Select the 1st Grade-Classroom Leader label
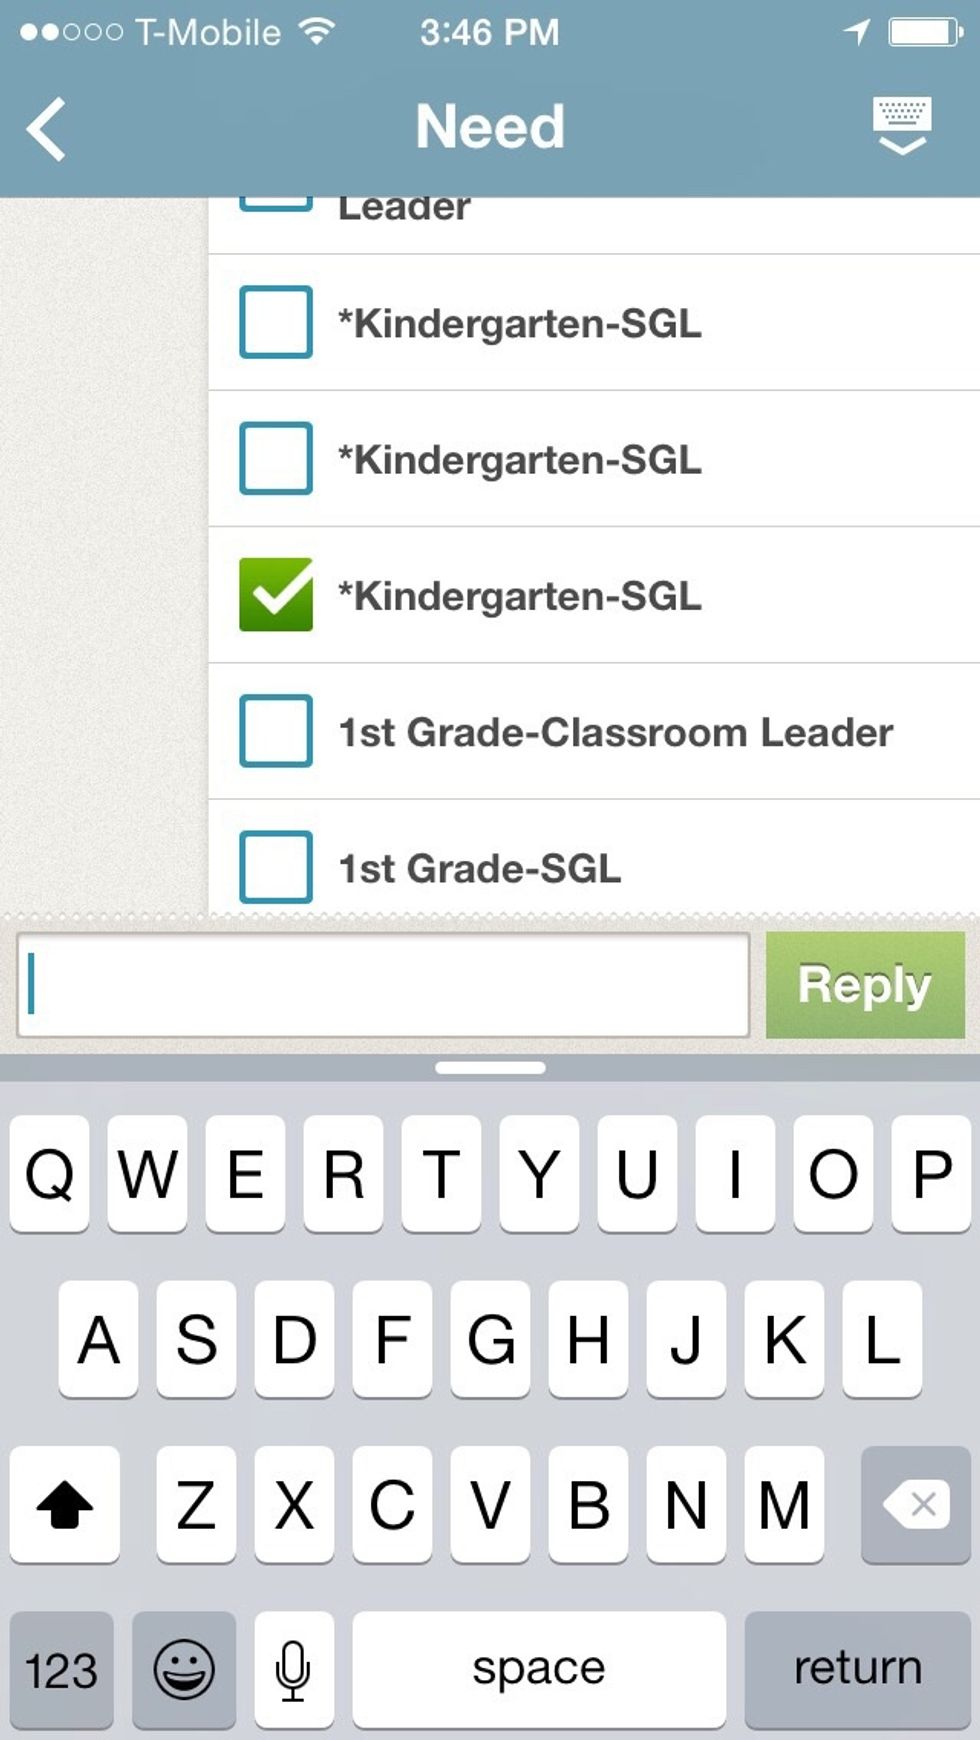The height and width of the screenshot is (1740, 980). point(615,732)
